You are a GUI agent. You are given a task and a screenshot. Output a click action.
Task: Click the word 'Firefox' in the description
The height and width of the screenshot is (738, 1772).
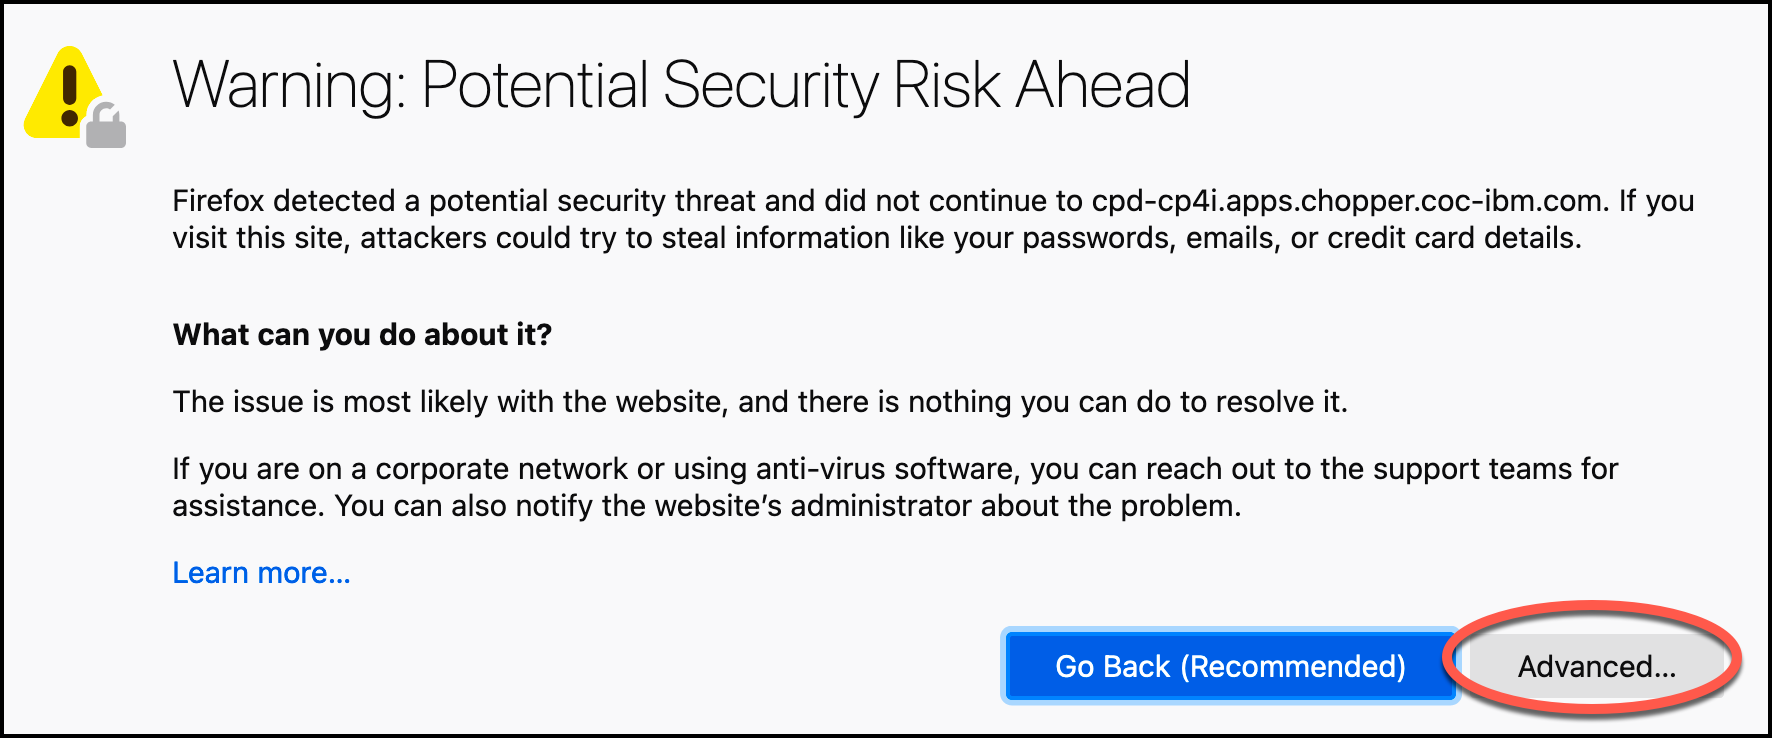tap(218, 201)
